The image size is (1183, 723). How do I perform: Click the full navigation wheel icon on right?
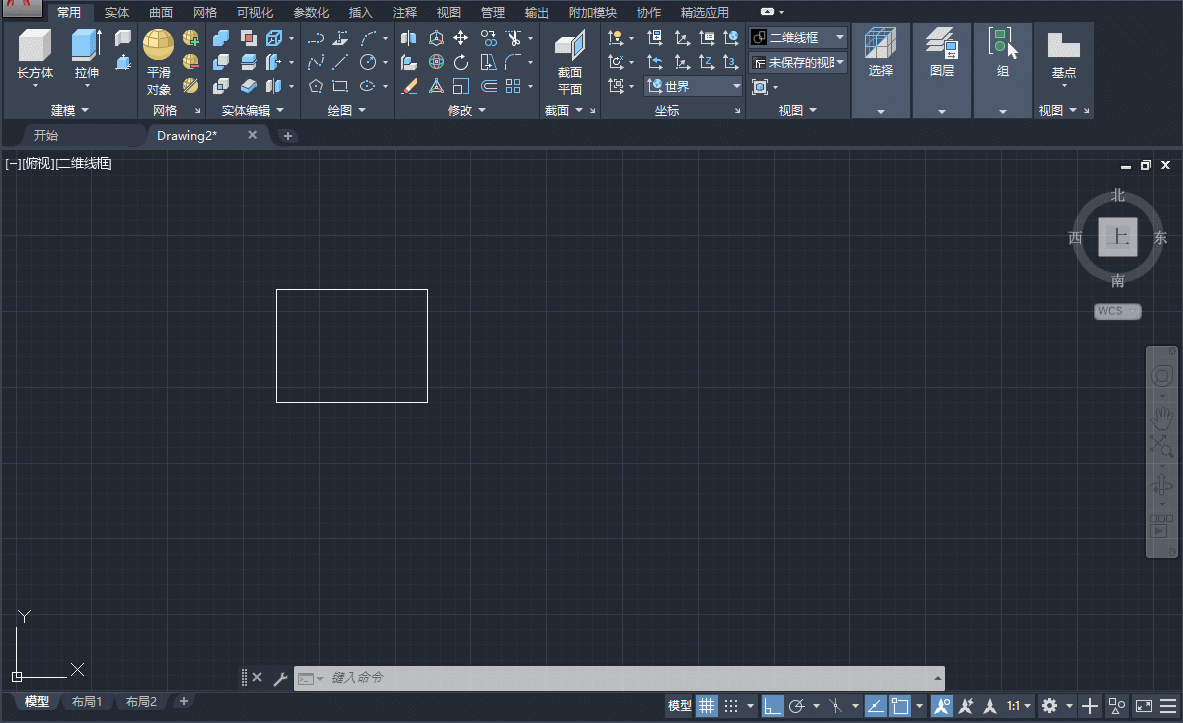(1161, 375)
